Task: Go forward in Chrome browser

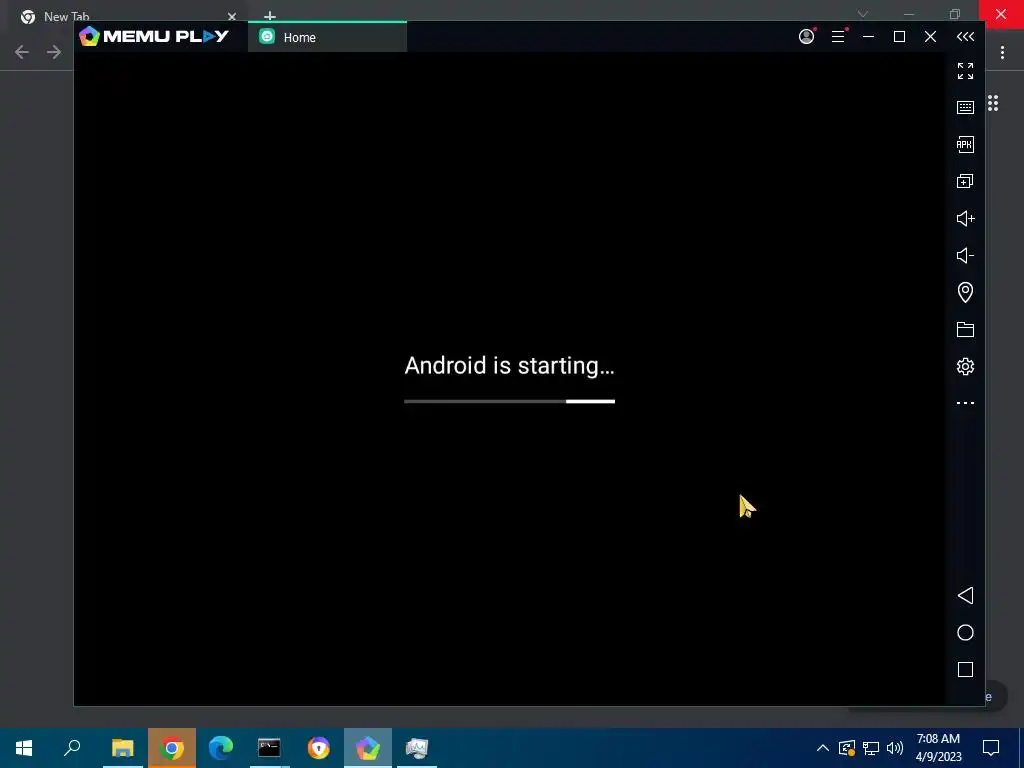Action: coord(54,52)
